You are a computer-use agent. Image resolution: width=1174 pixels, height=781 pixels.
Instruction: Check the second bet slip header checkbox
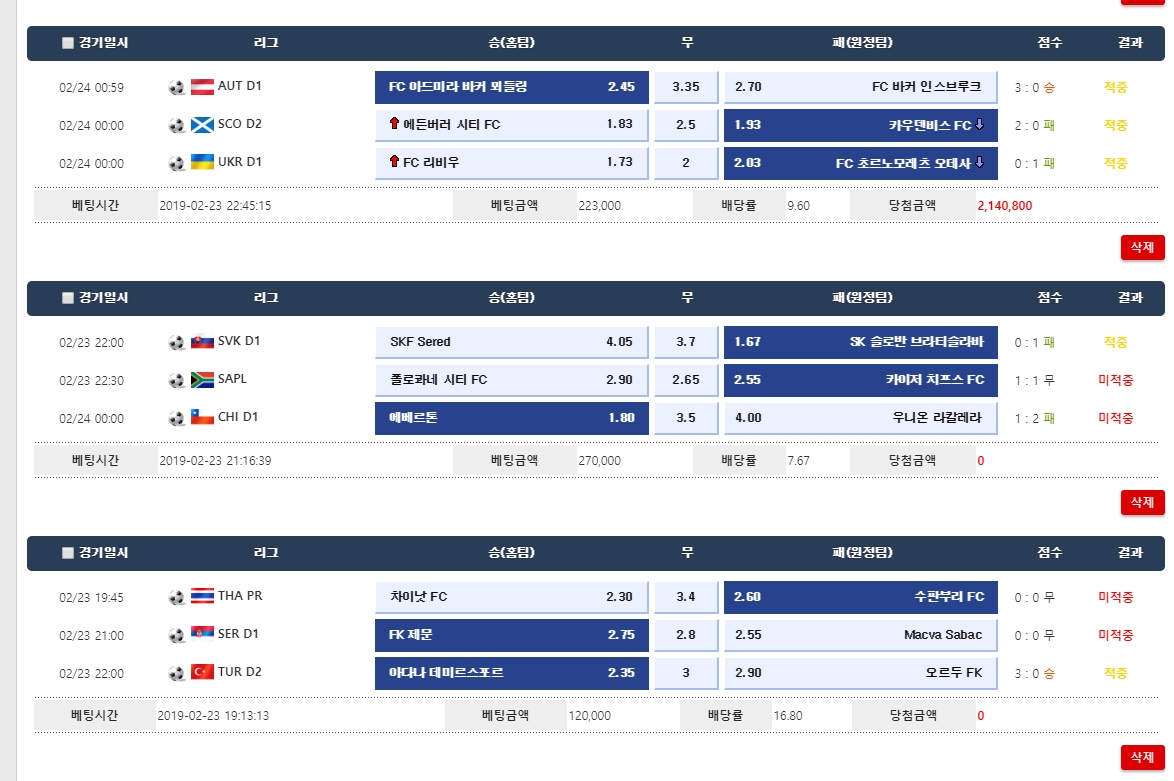point(68,298)
